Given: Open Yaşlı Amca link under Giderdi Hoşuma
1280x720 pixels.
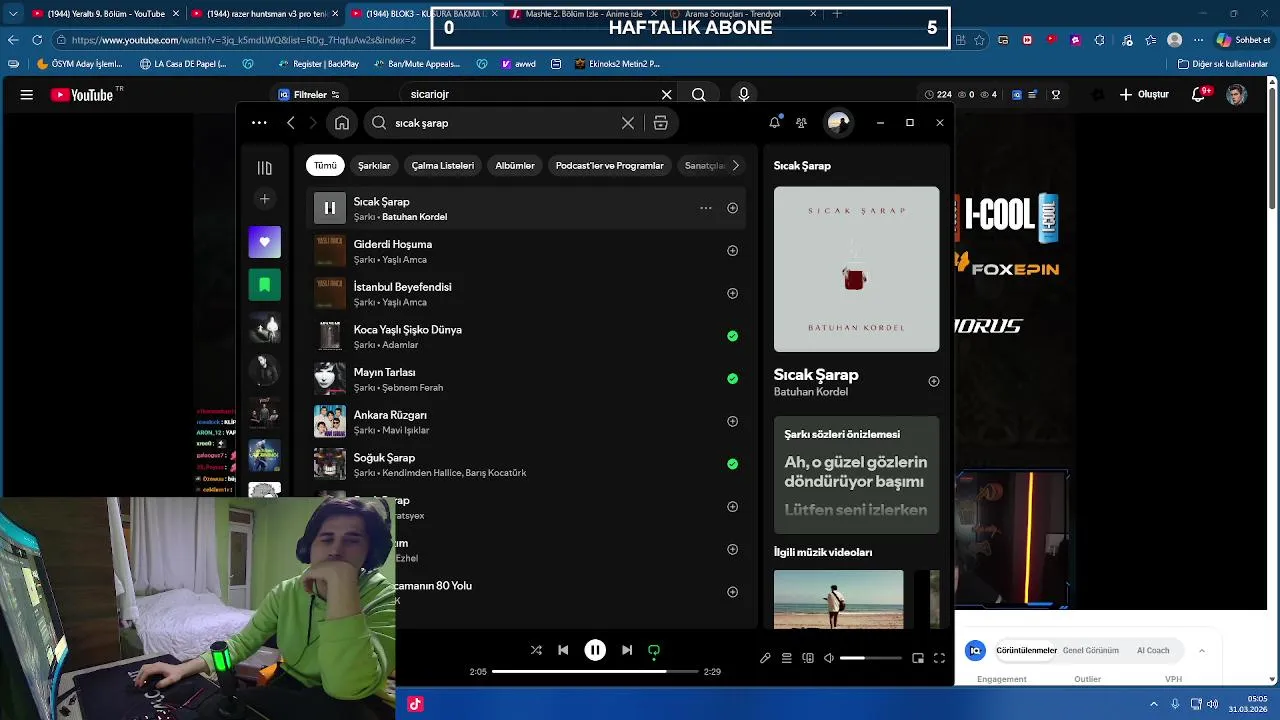Looking at the screenshot, I should 404,260.
